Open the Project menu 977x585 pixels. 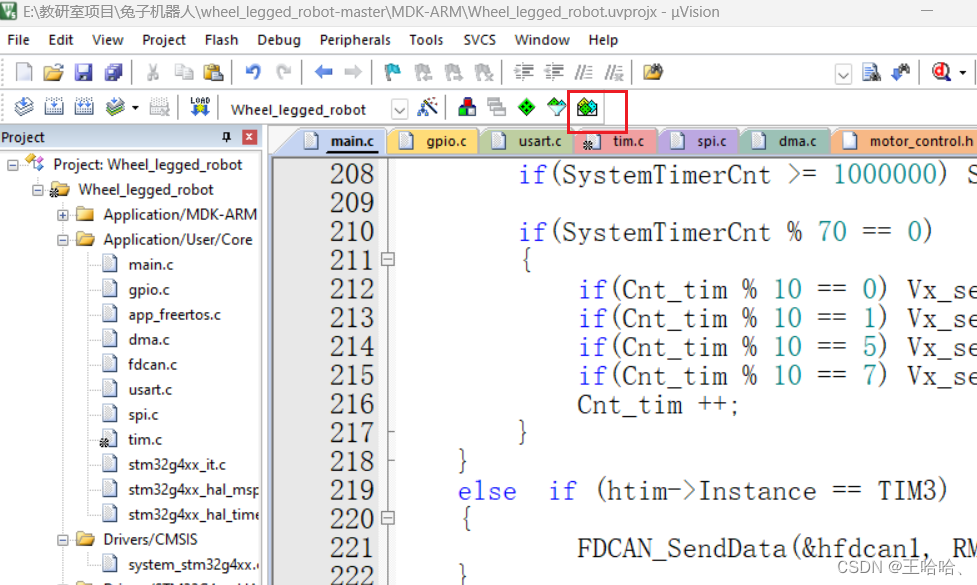tap(164, 40)
